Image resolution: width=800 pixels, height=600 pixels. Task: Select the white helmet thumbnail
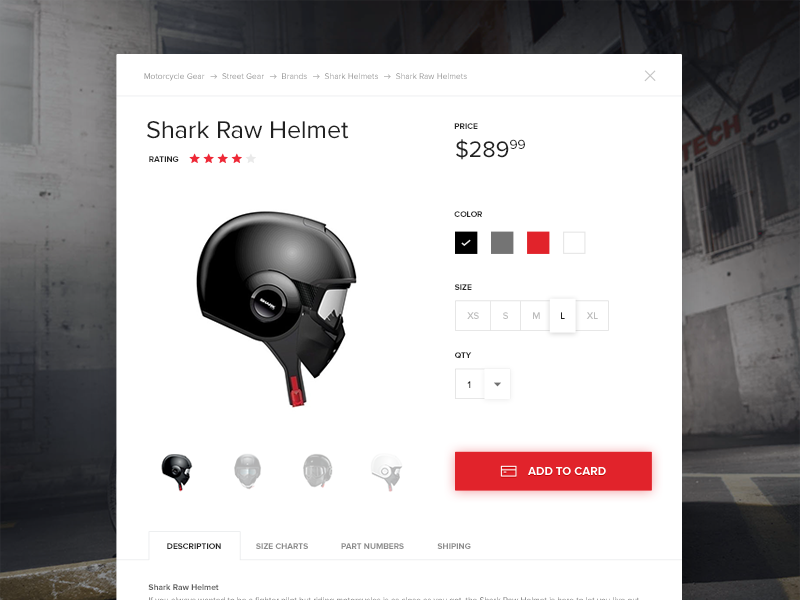[x=386, y=471]
